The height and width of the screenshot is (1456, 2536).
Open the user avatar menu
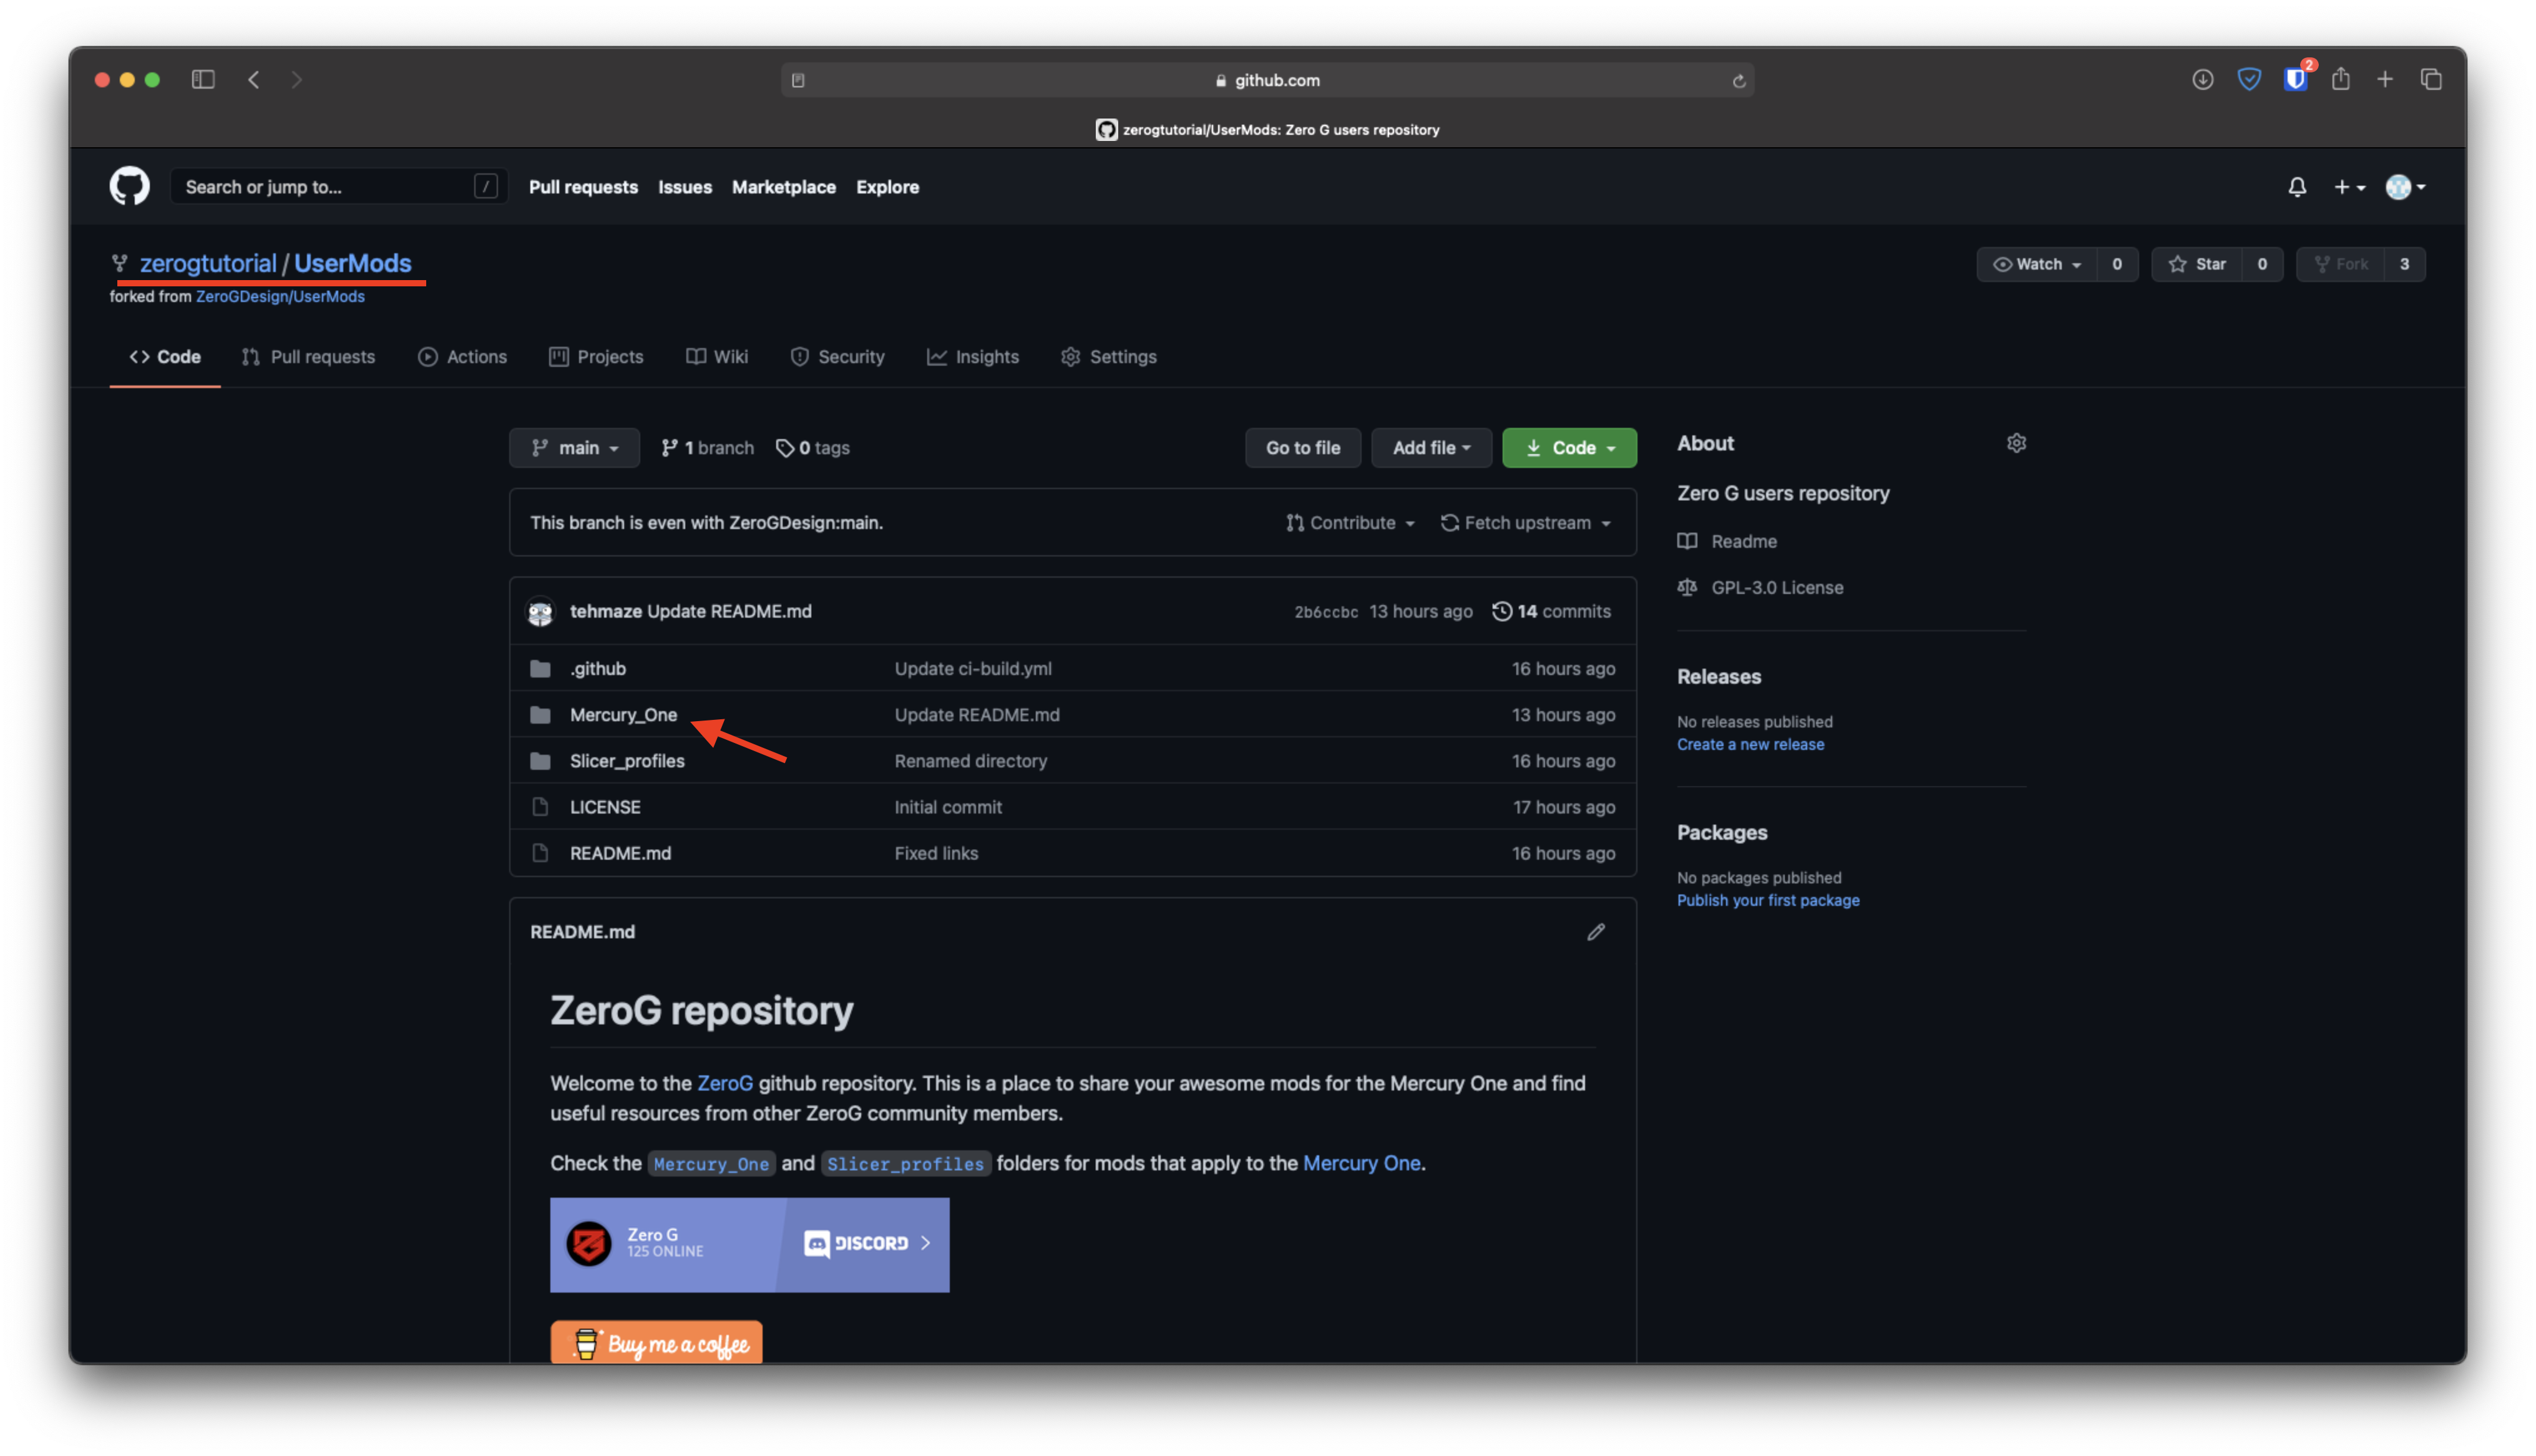pos(2405,187)
